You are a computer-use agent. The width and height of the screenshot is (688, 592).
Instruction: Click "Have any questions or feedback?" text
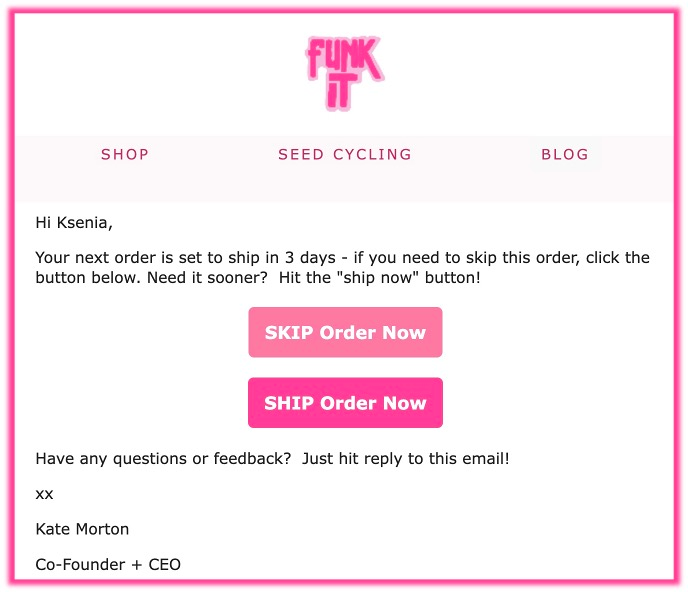click(x=163, y=459)
